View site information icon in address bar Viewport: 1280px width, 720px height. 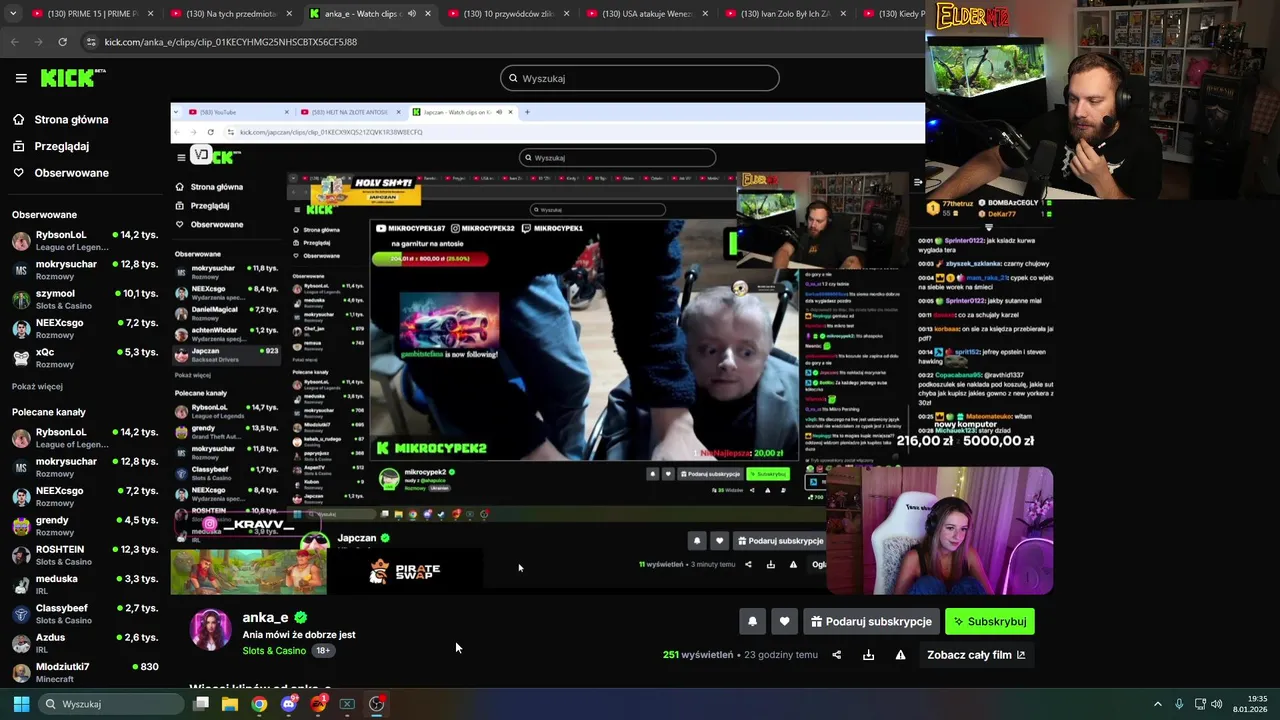[91, 42]
